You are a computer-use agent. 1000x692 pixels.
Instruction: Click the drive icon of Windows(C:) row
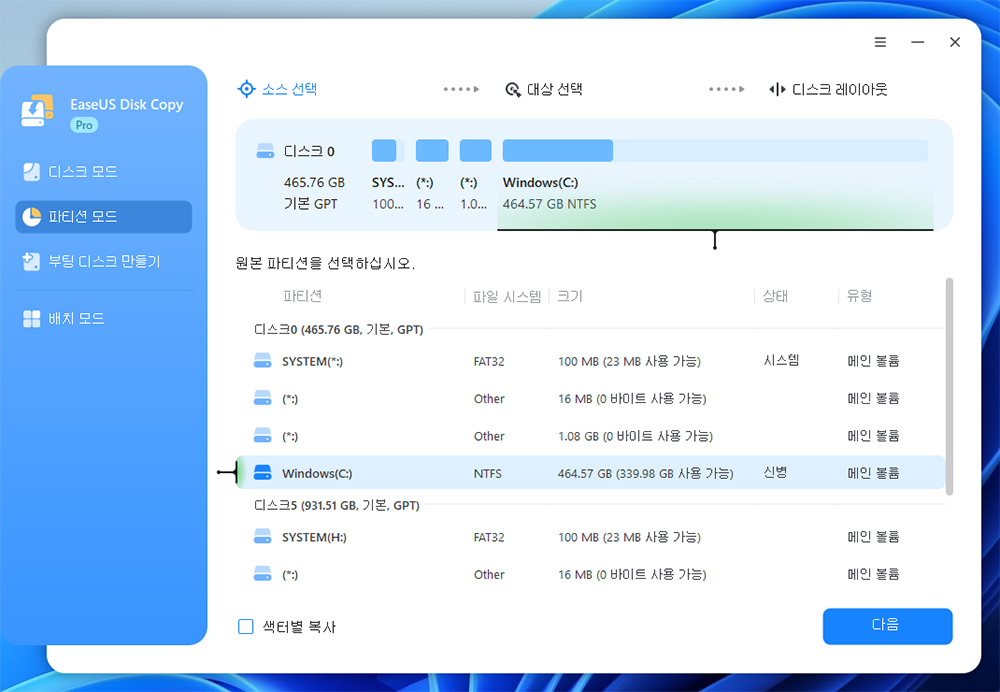[262, 473]
